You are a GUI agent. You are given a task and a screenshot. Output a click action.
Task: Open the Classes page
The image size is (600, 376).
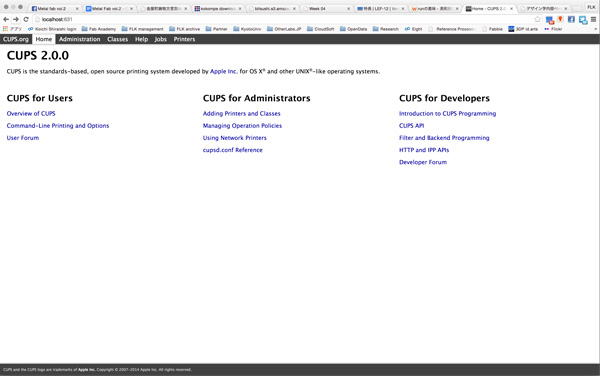click(117, 39)
